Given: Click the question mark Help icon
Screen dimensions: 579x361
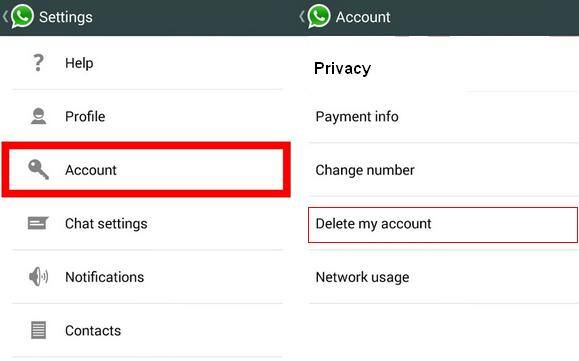Looking at the screenshot, I should click(x=38, y=63).
